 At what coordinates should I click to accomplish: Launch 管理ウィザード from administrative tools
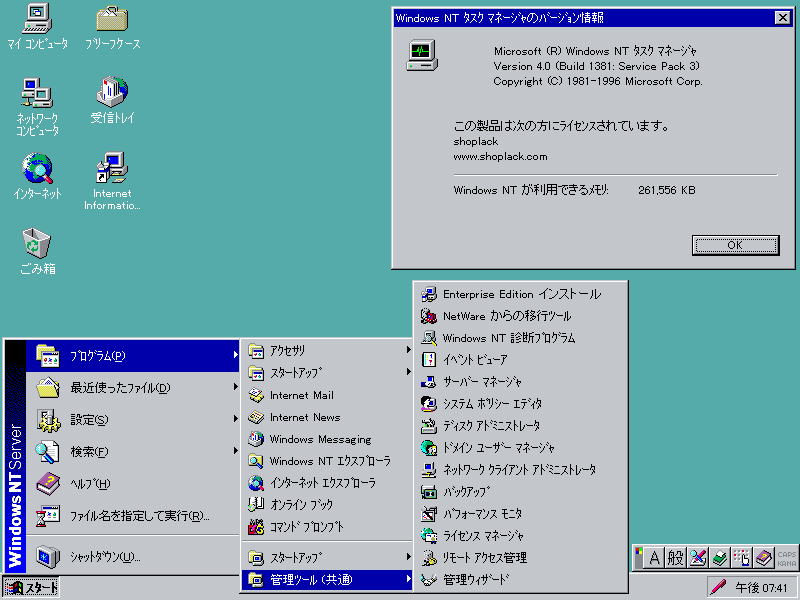[520, 580]
